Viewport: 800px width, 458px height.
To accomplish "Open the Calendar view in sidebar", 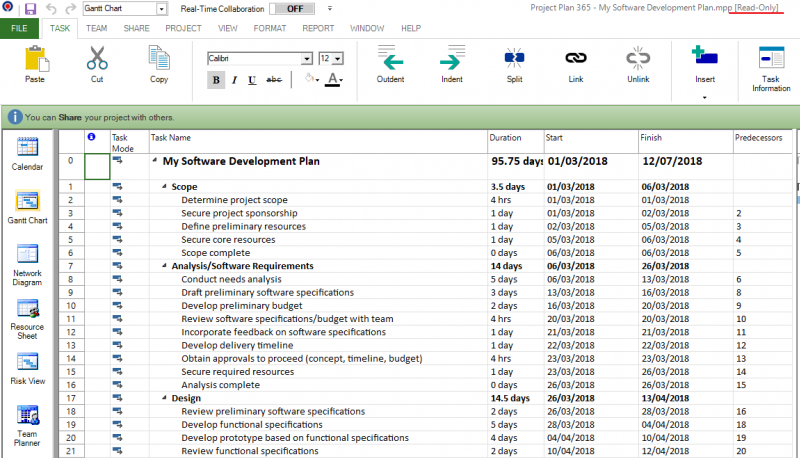I will [27, 154].
